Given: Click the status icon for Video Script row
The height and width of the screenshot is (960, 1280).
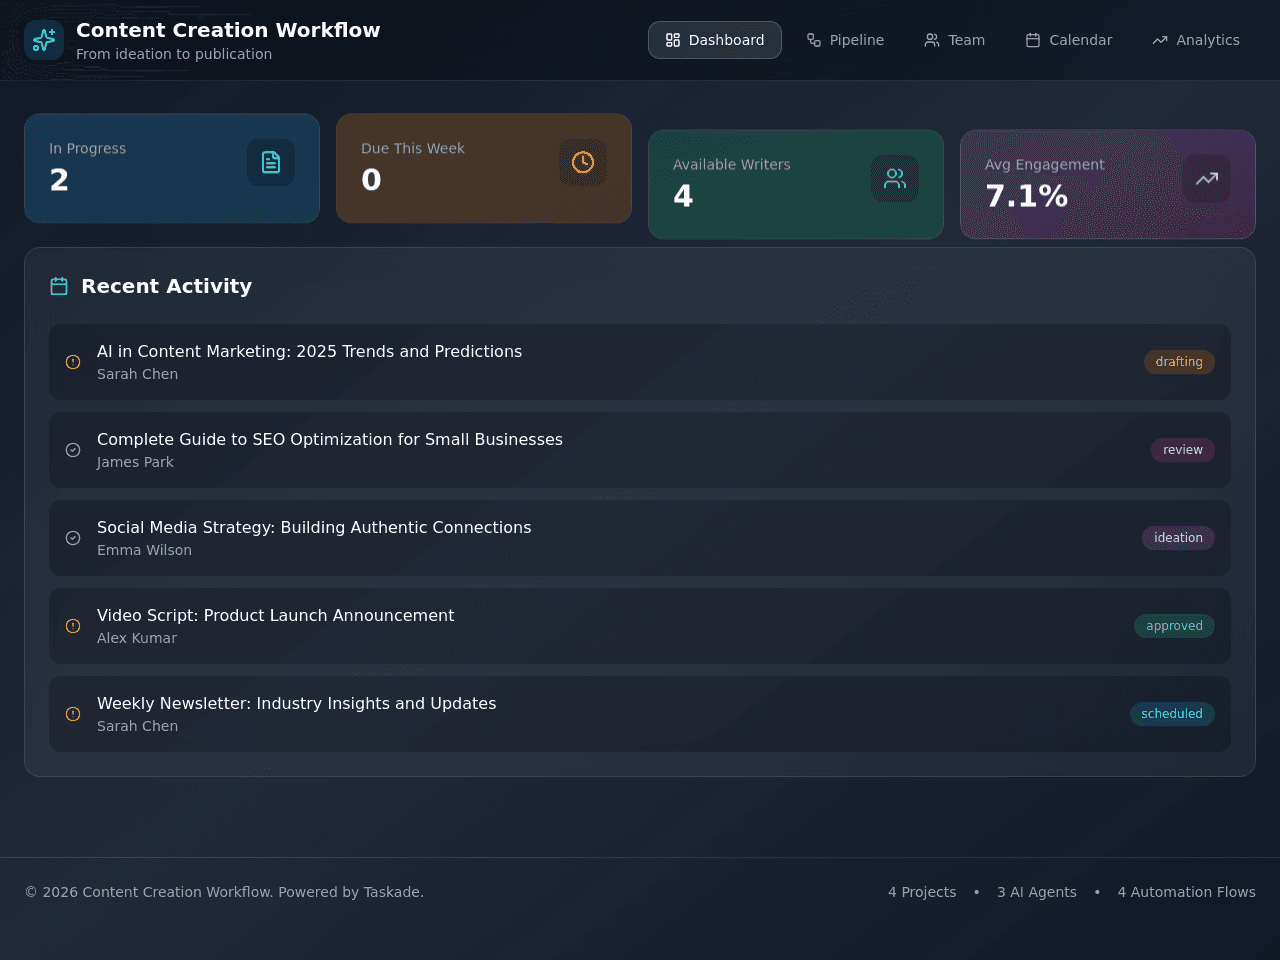Looking at the screenshot, I should [x=73, y=626].
